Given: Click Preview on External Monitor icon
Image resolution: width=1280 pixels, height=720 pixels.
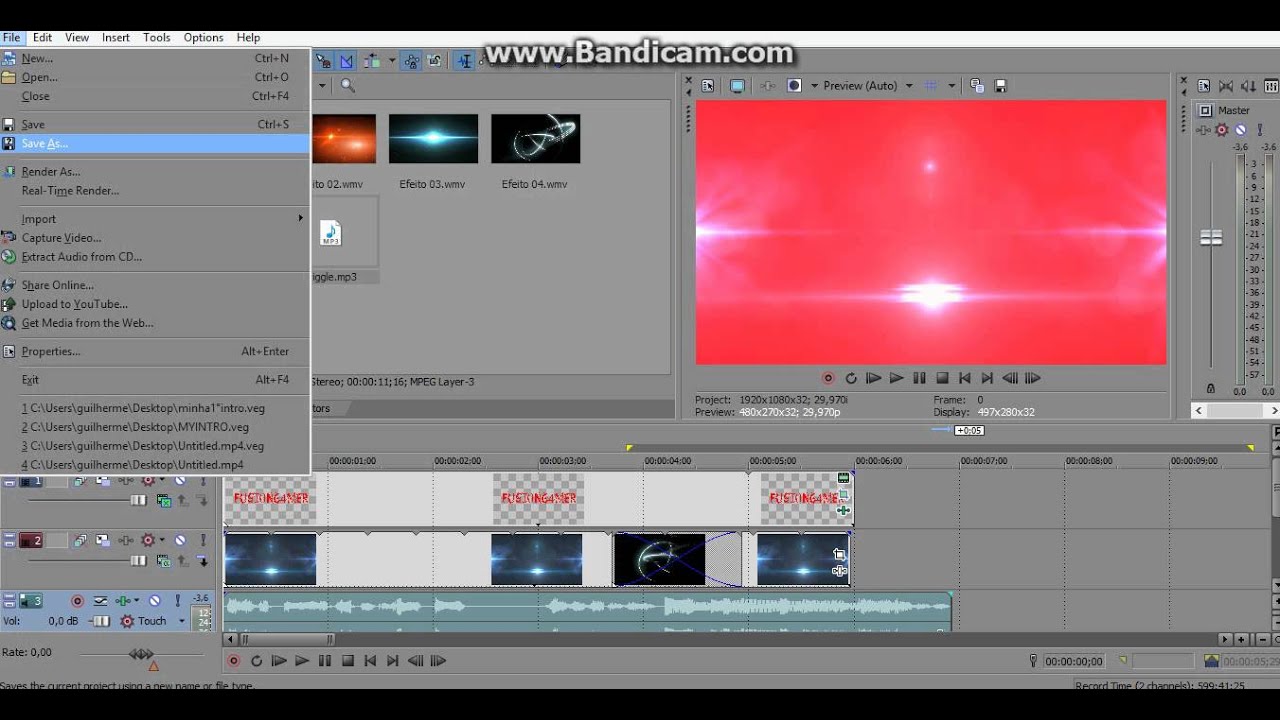Looking at the screenshot, I should 737,86.
